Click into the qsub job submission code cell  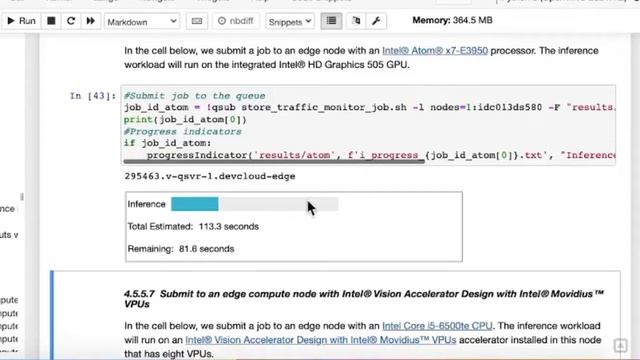pyautogui.click(x=368, y=125)
